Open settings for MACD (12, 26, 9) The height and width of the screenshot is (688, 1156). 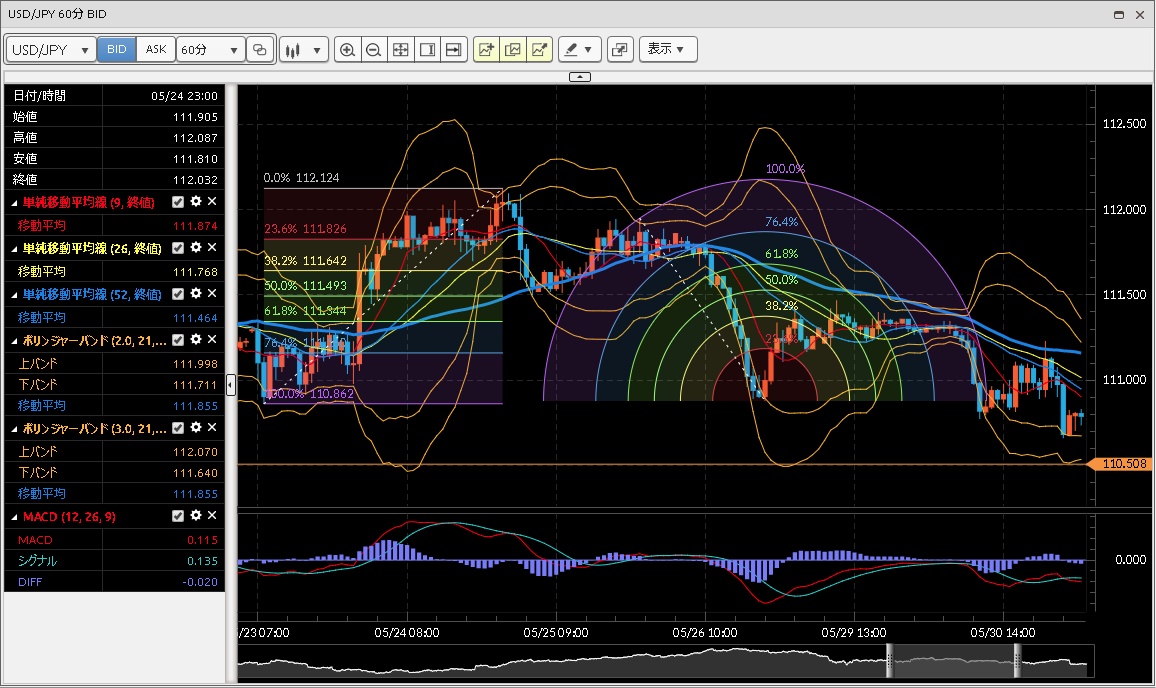coord(195,515)
